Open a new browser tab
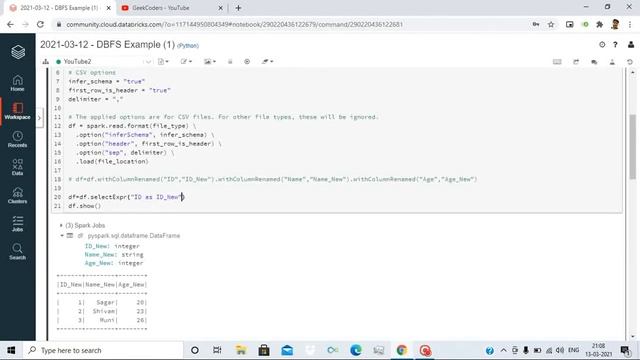 238,8
